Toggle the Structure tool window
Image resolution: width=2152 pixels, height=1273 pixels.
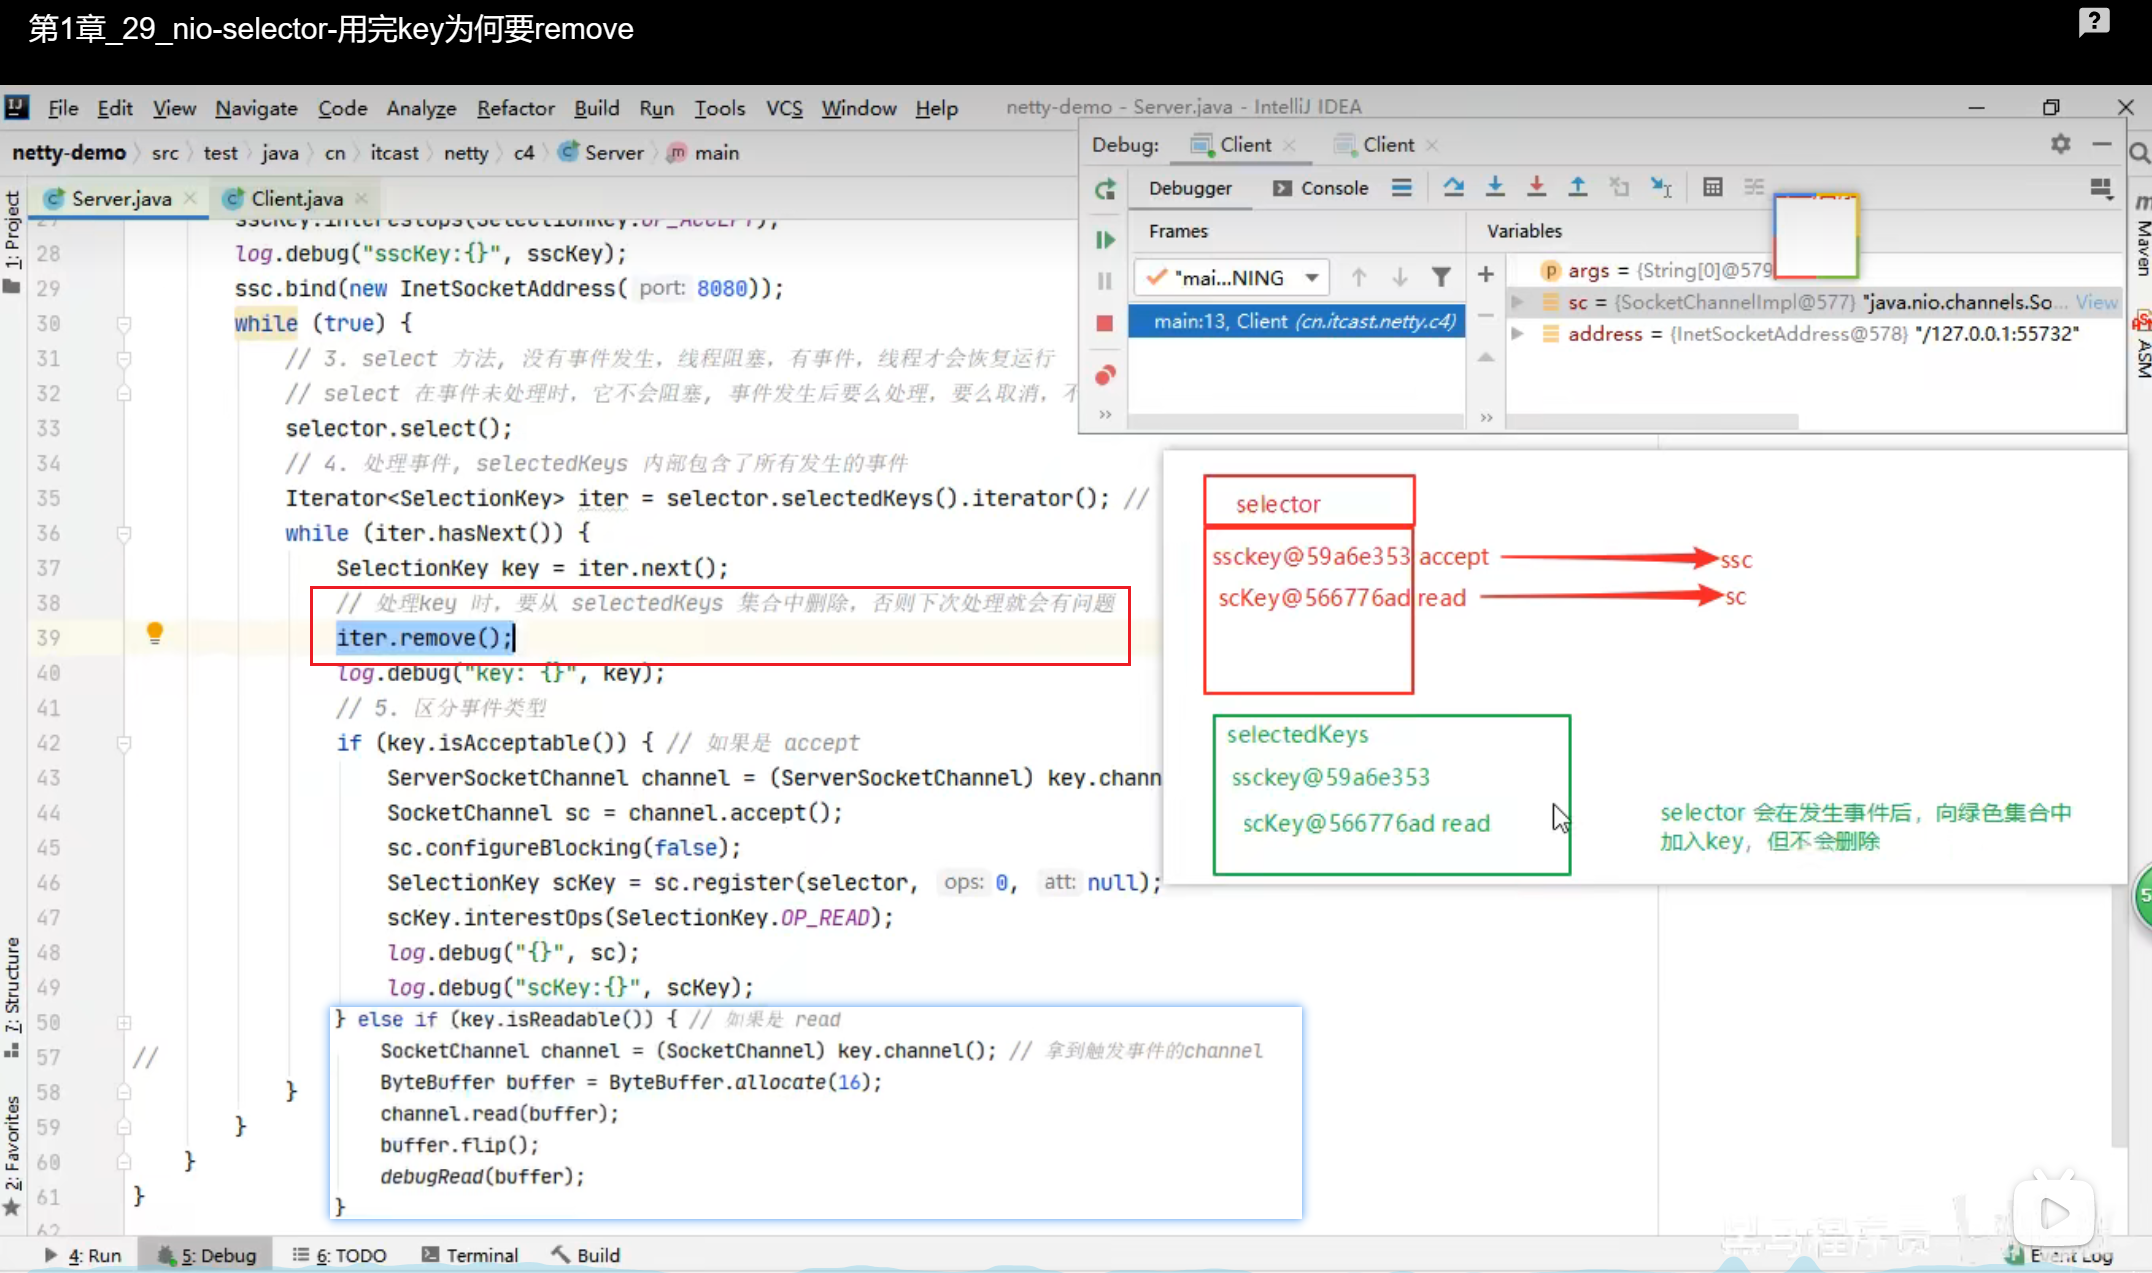click(x=12, y=997)
